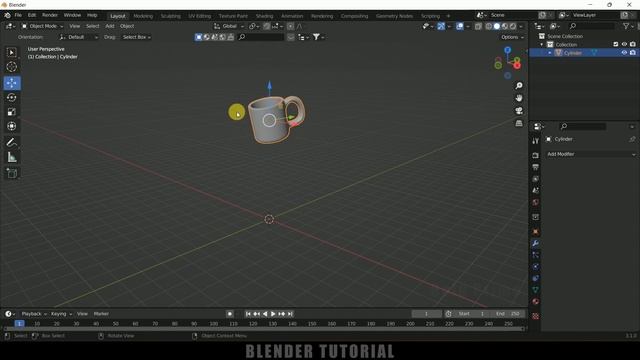Select the Add Cube tool

tap(12, 173)
